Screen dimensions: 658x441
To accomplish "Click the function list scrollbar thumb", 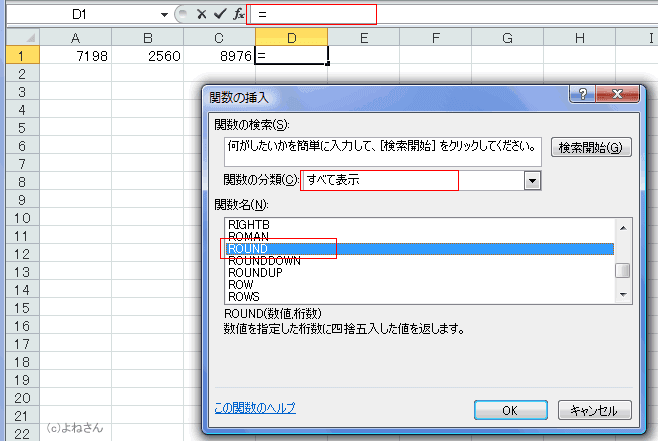I will (x=623, y=271).
